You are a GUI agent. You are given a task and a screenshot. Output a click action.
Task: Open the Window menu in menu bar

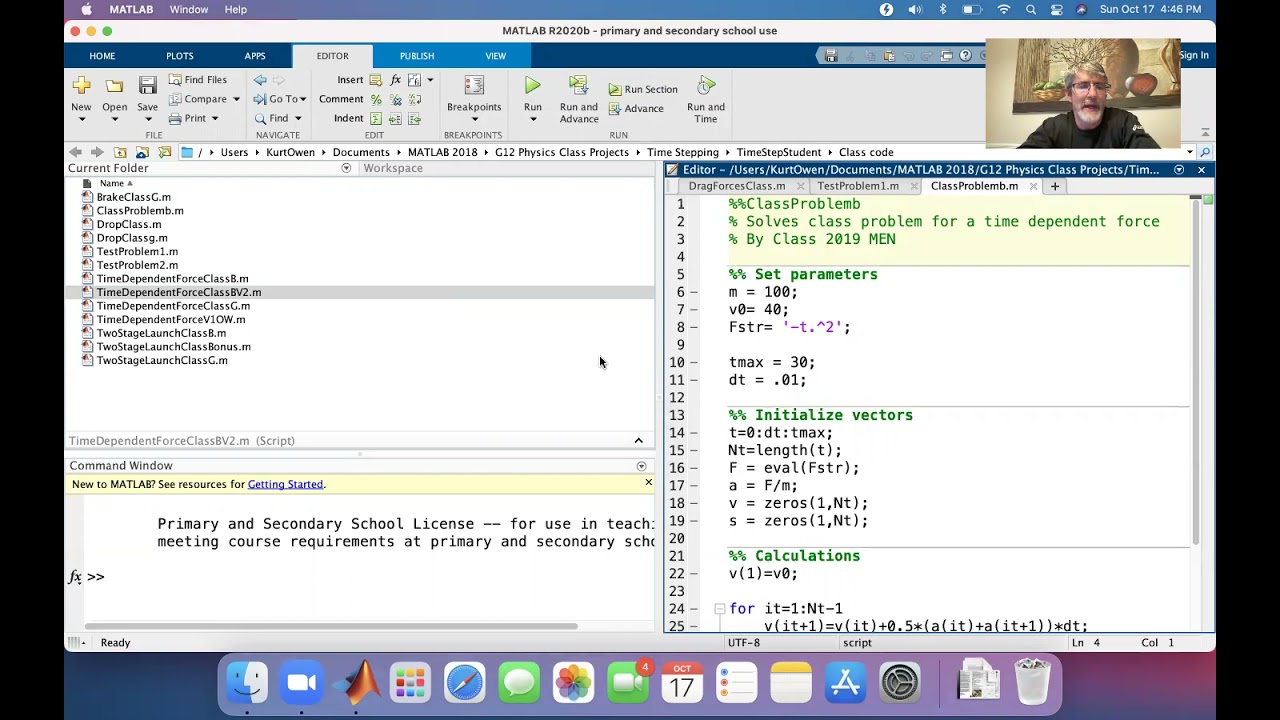(188, 9)
